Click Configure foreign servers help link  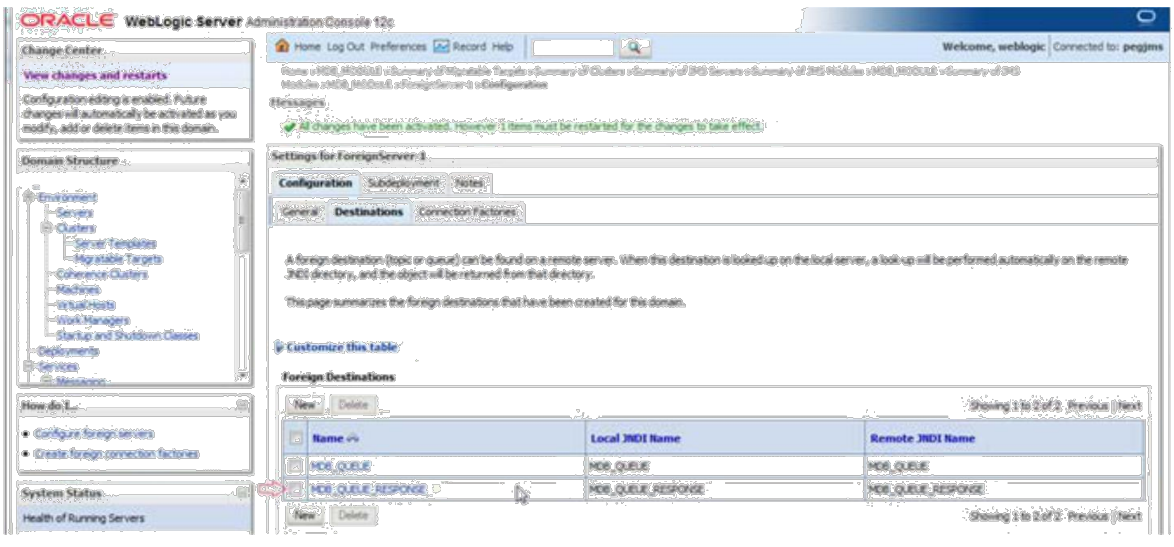coord(94,434)
